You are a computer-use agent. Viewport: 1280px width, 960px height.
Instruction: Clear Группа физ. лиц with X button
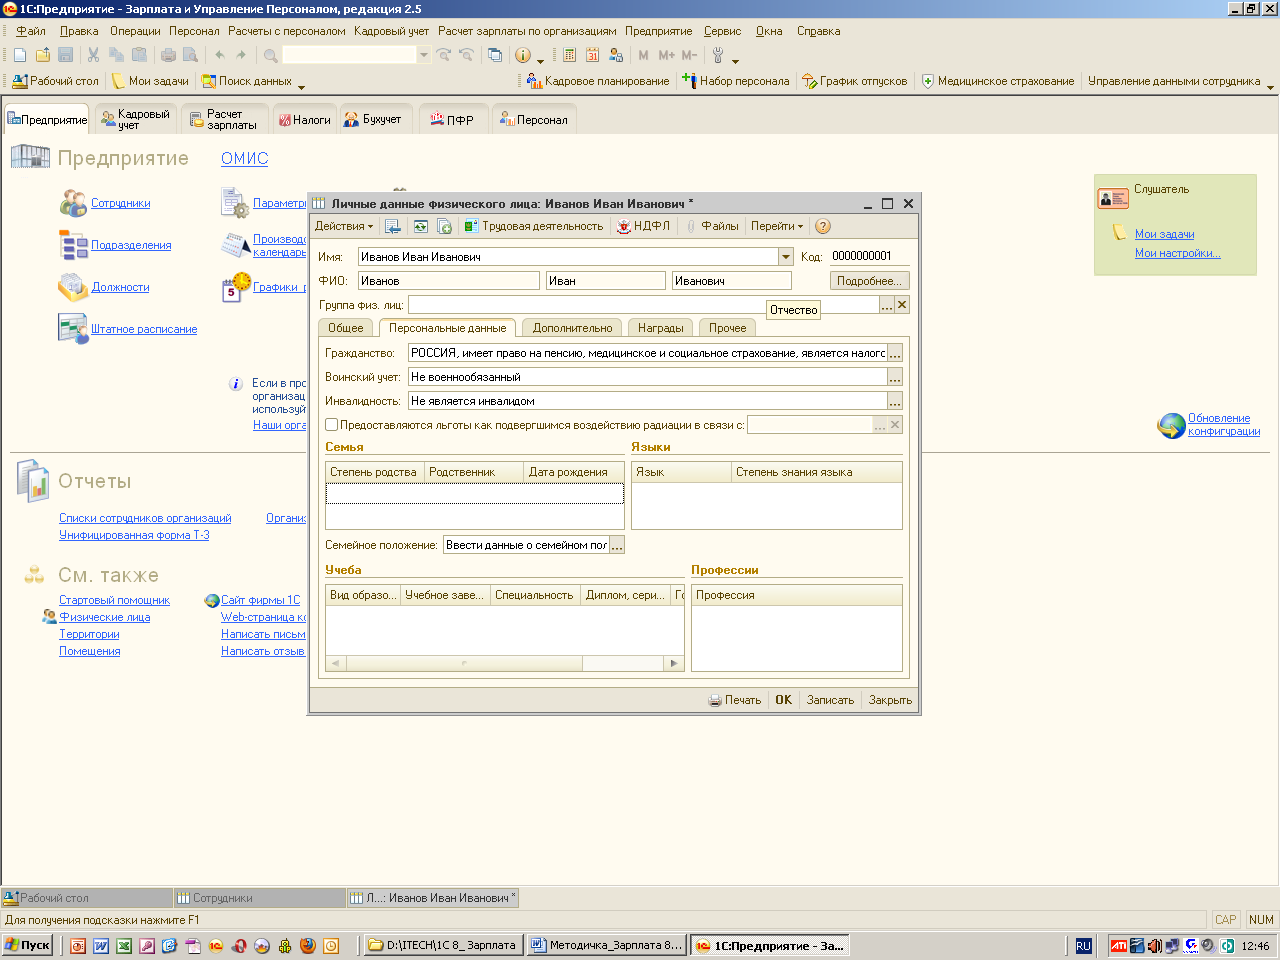(902, 305)
